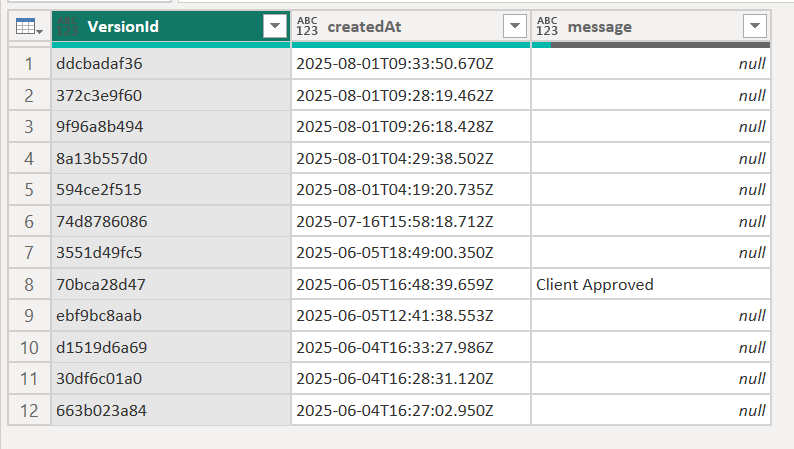Click createdAt cell 2025-06-05T12:41:38.553Z
This screenshot has width=794, height=449.
tap(411, 316)
